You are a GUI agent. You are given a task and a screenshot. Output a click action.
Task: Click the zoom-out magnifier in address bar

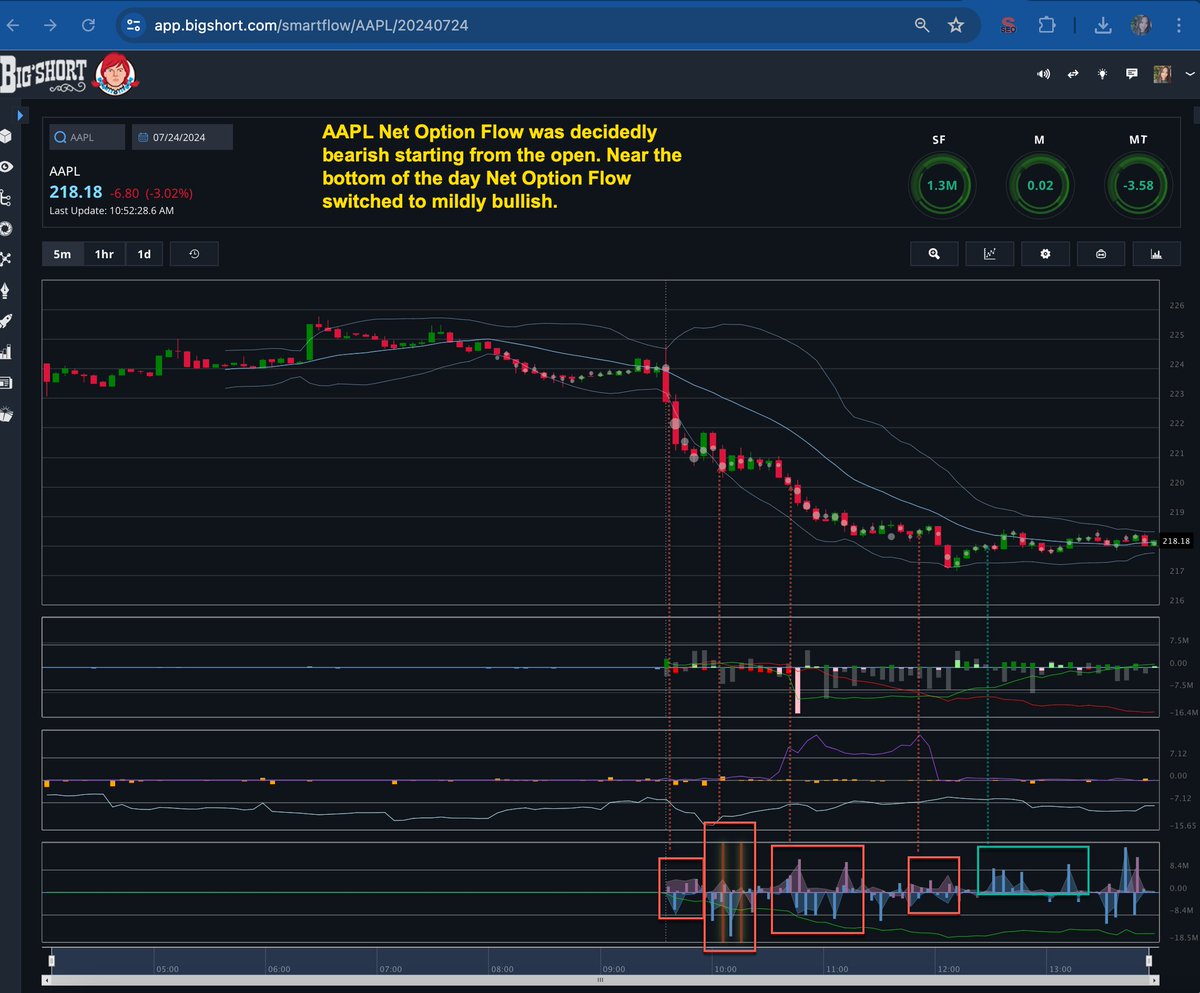click(922, 25)
